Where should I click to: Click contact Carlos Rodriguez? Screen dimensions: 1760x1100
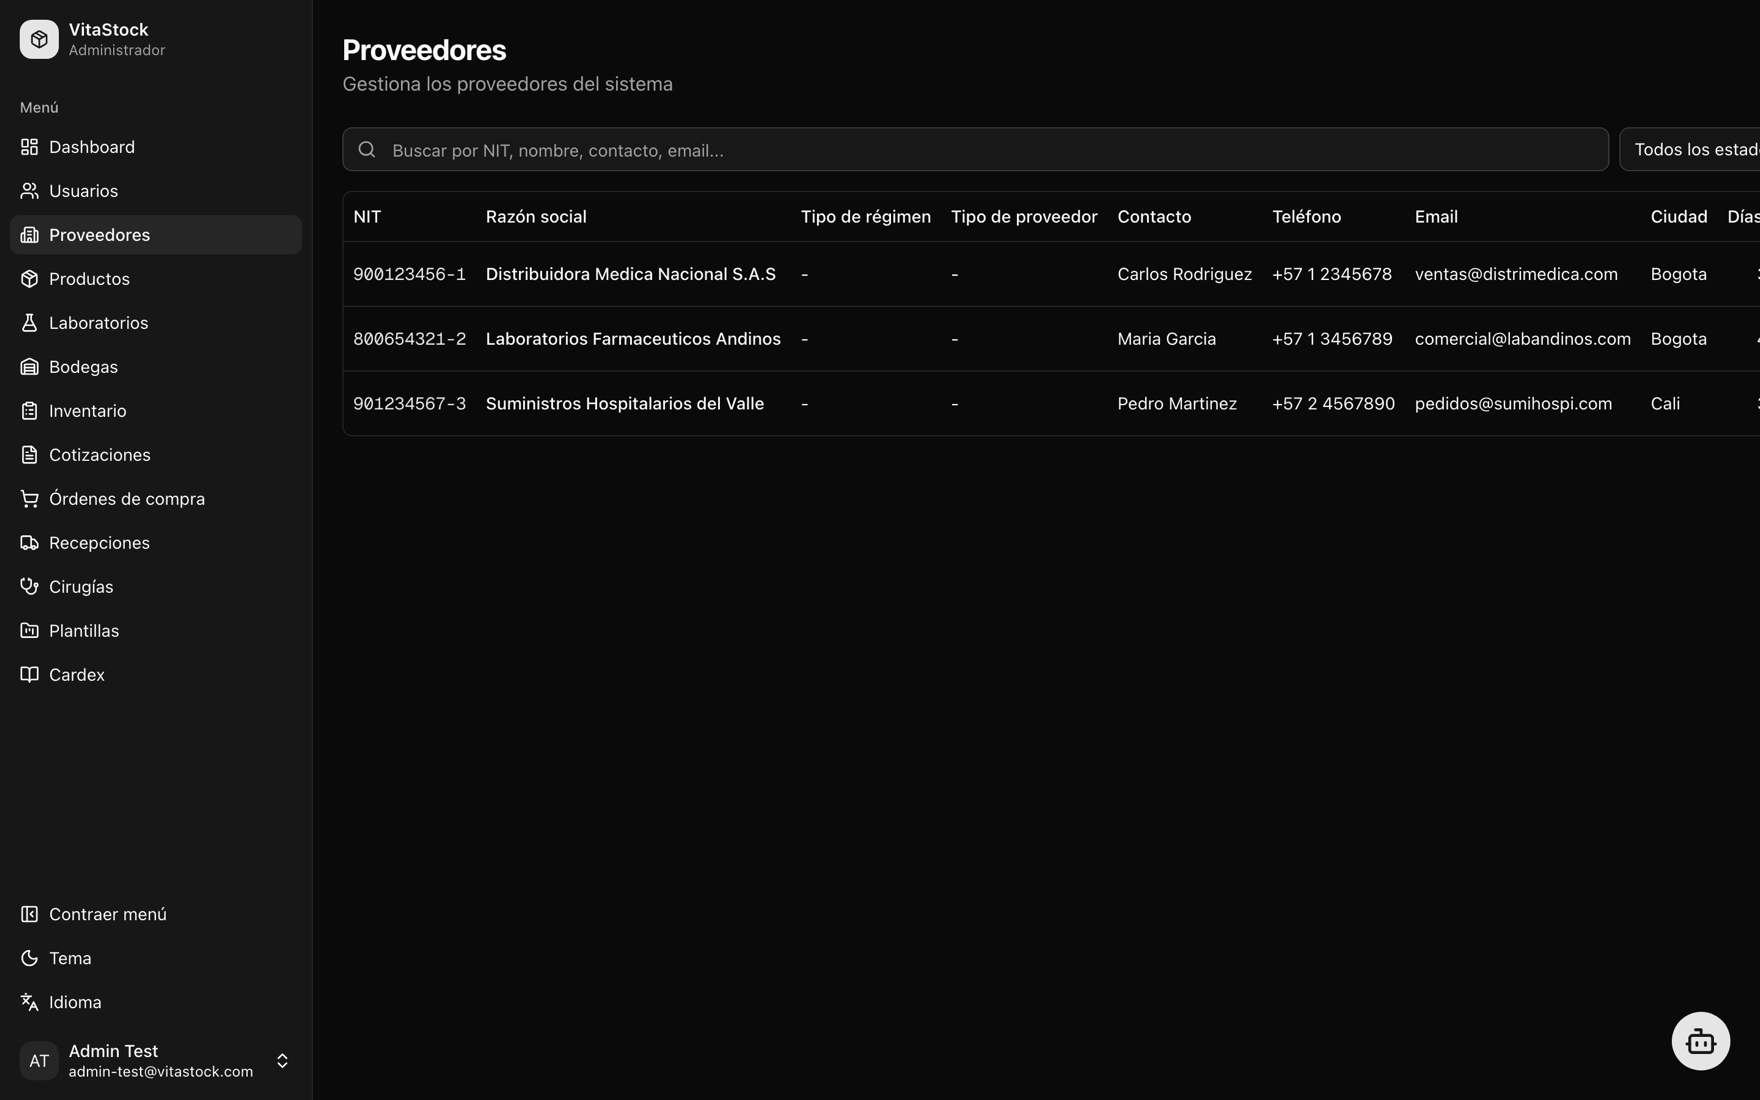point(1184,274)
